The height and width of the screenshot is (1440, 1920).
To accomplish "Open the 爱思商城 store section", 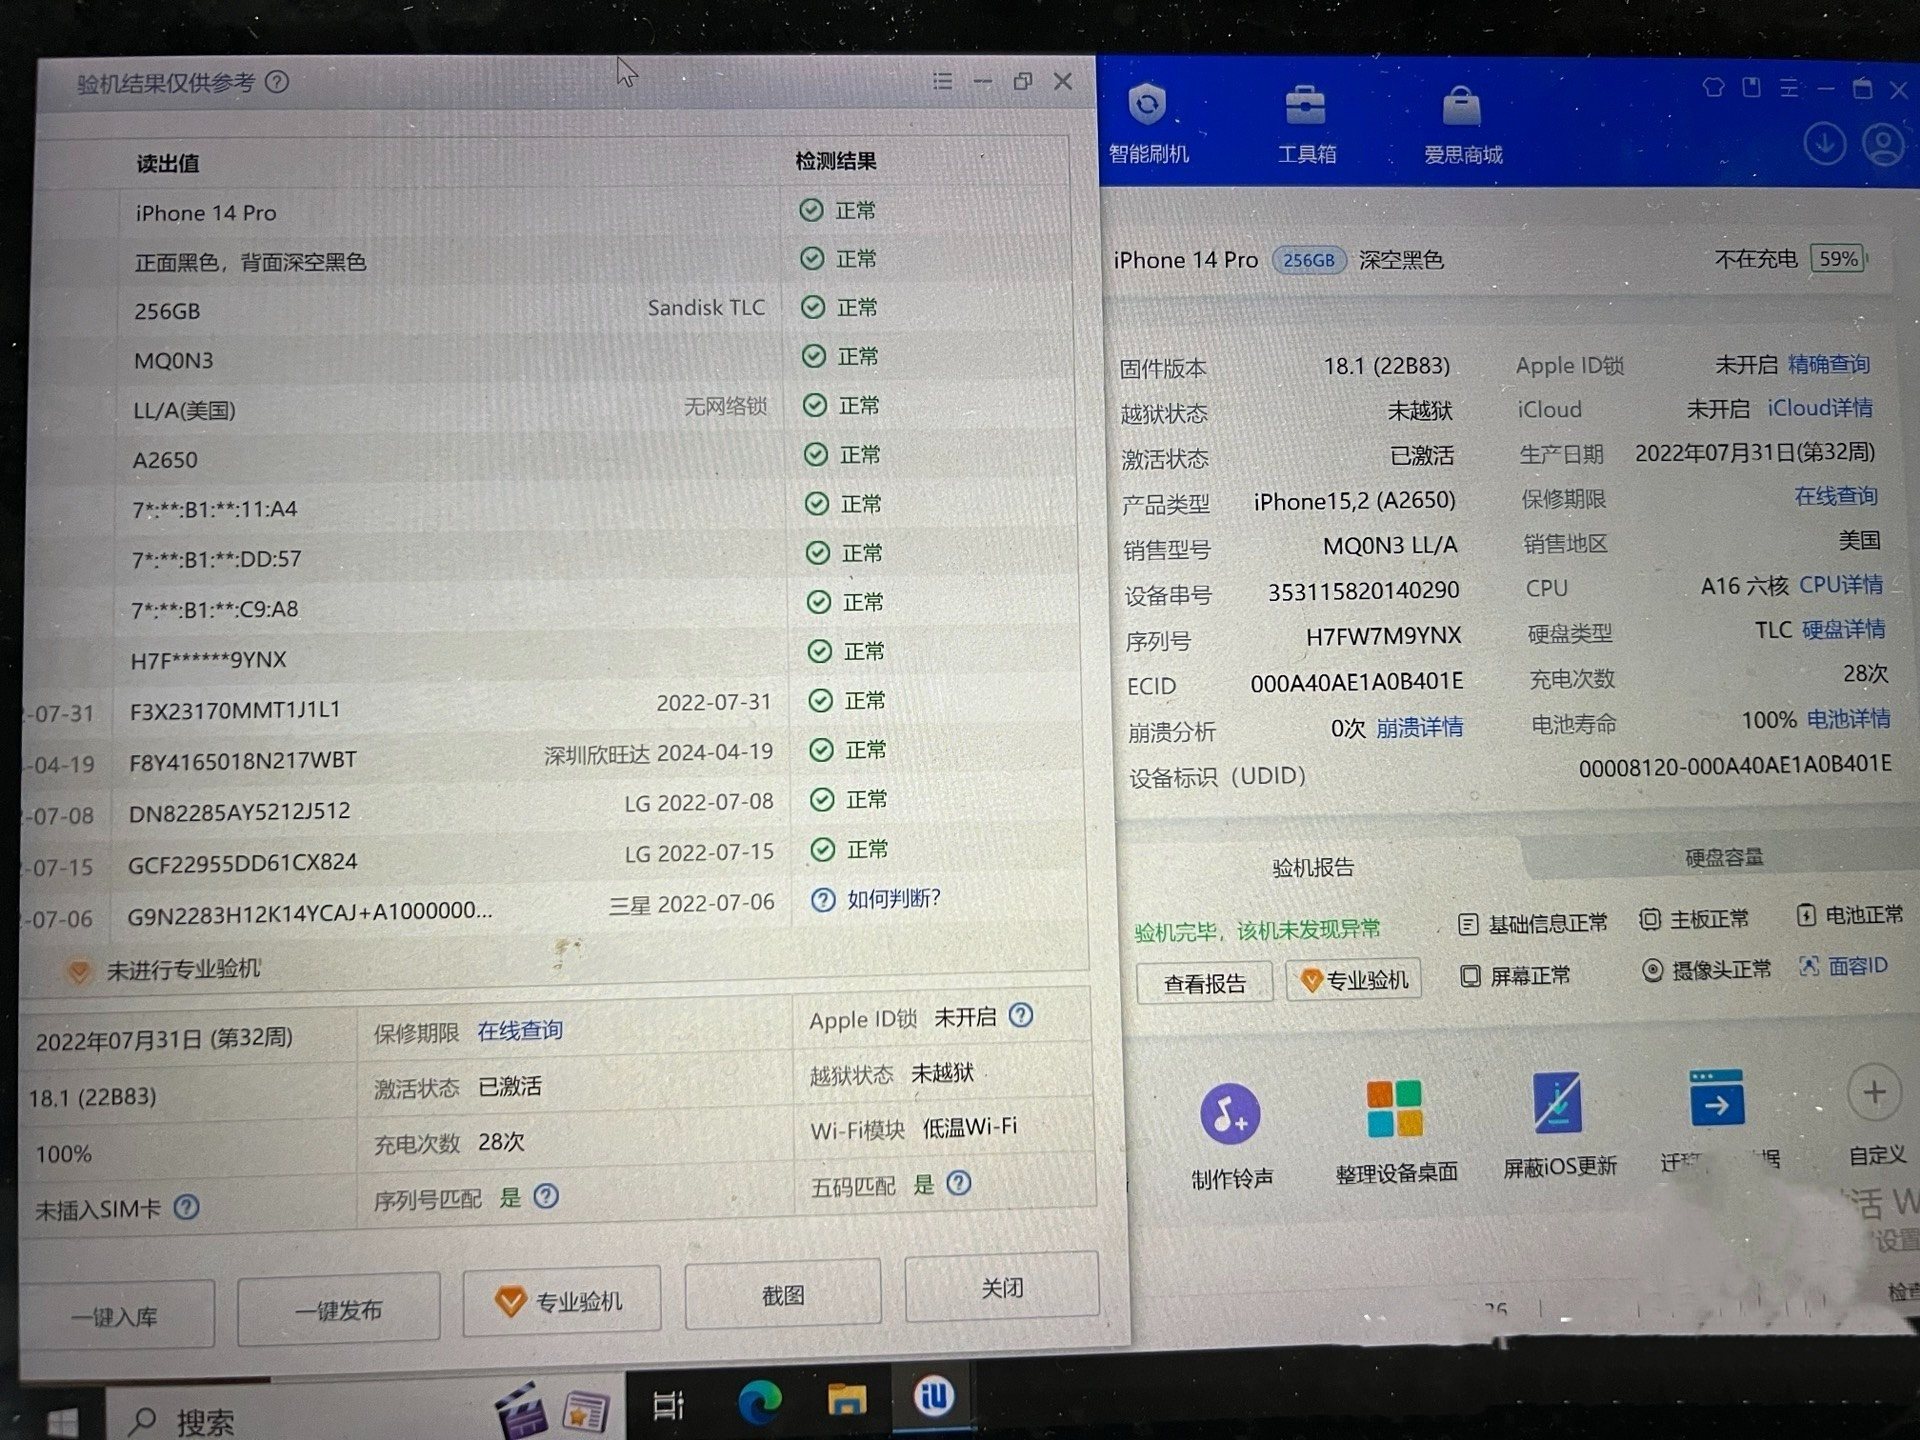I will [x=1462, y=125].
